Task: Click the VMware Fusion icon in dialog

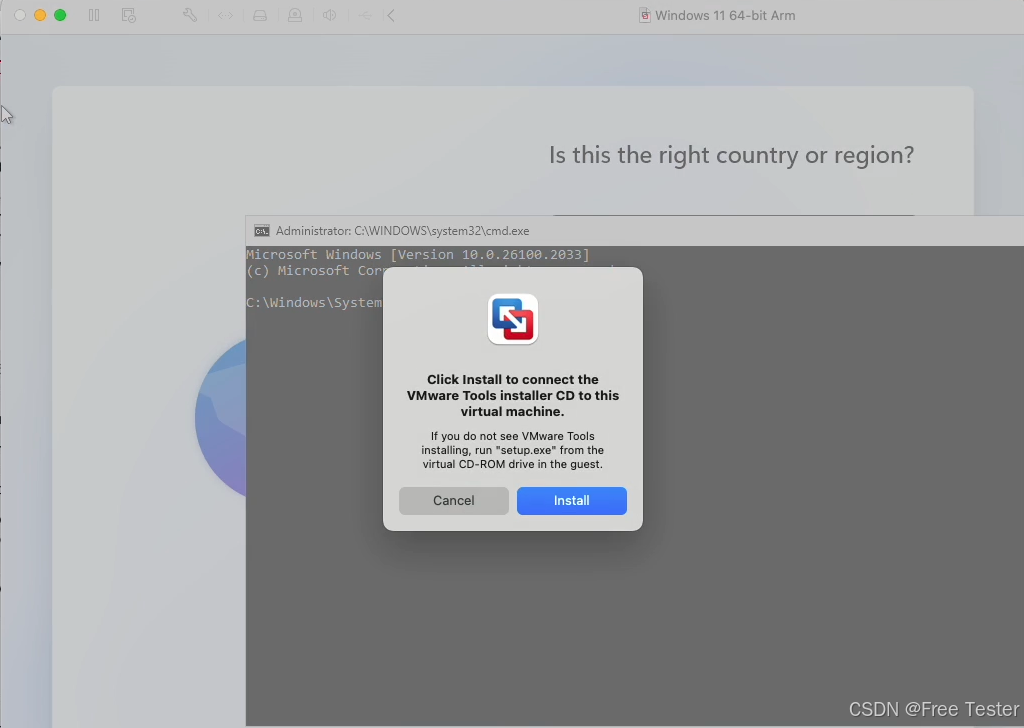Action: 513,319
